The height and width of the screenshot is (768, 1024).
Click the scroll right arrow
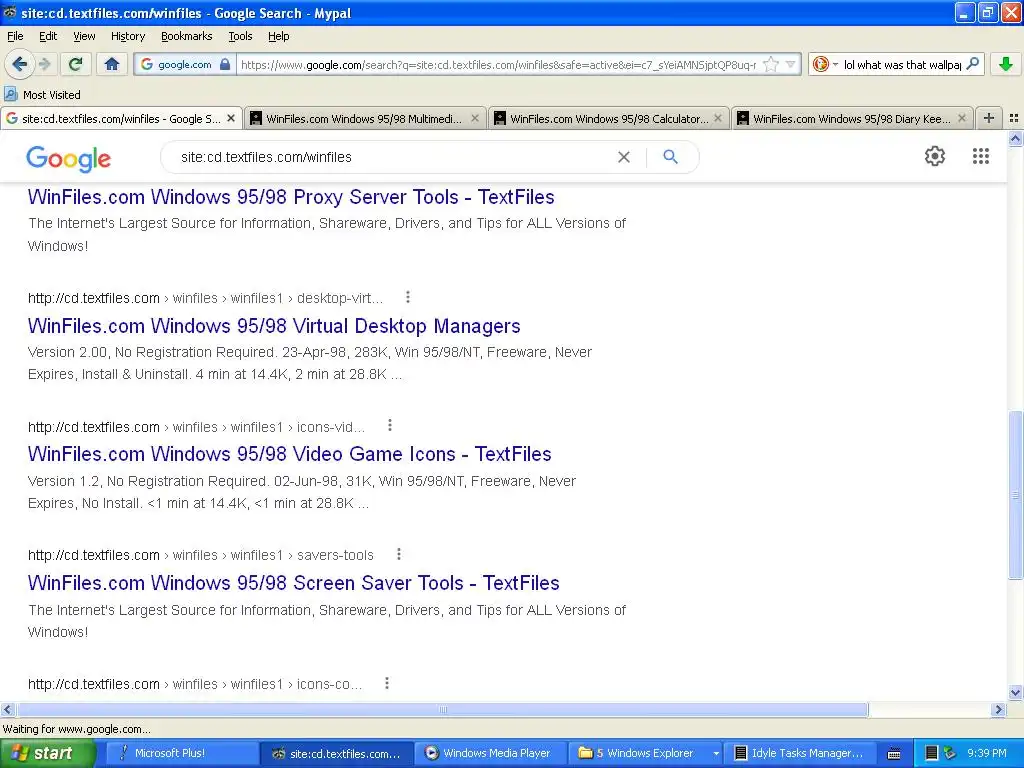point(998,709)
